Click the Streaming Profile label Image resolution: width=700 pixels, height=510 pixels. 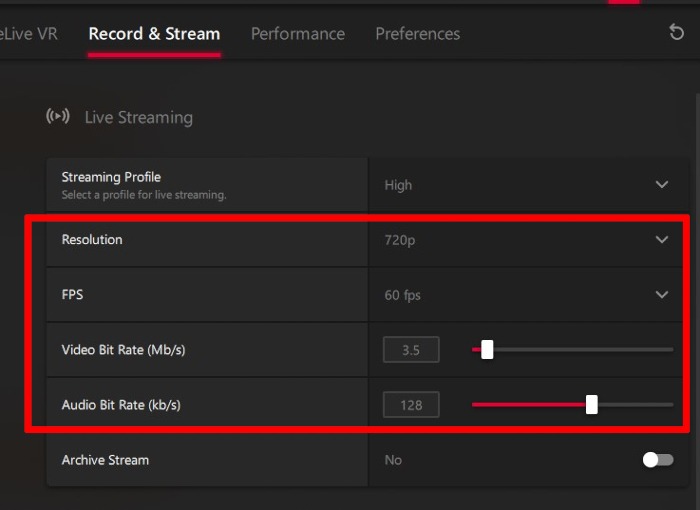[111, 177]
